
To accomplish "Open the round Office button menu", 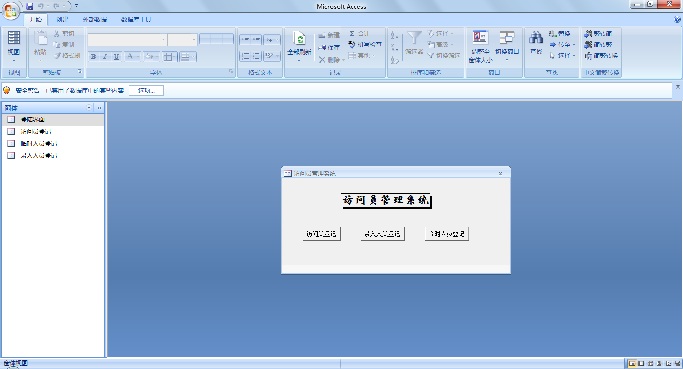I will point(10,10).
